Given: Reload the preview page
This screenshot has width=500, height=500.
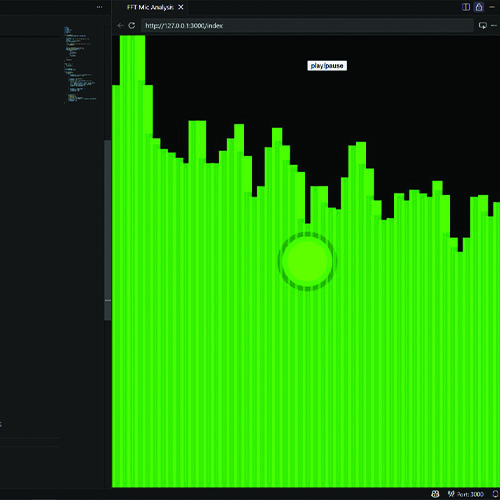Looking at the screenshot, I should 132,25.
